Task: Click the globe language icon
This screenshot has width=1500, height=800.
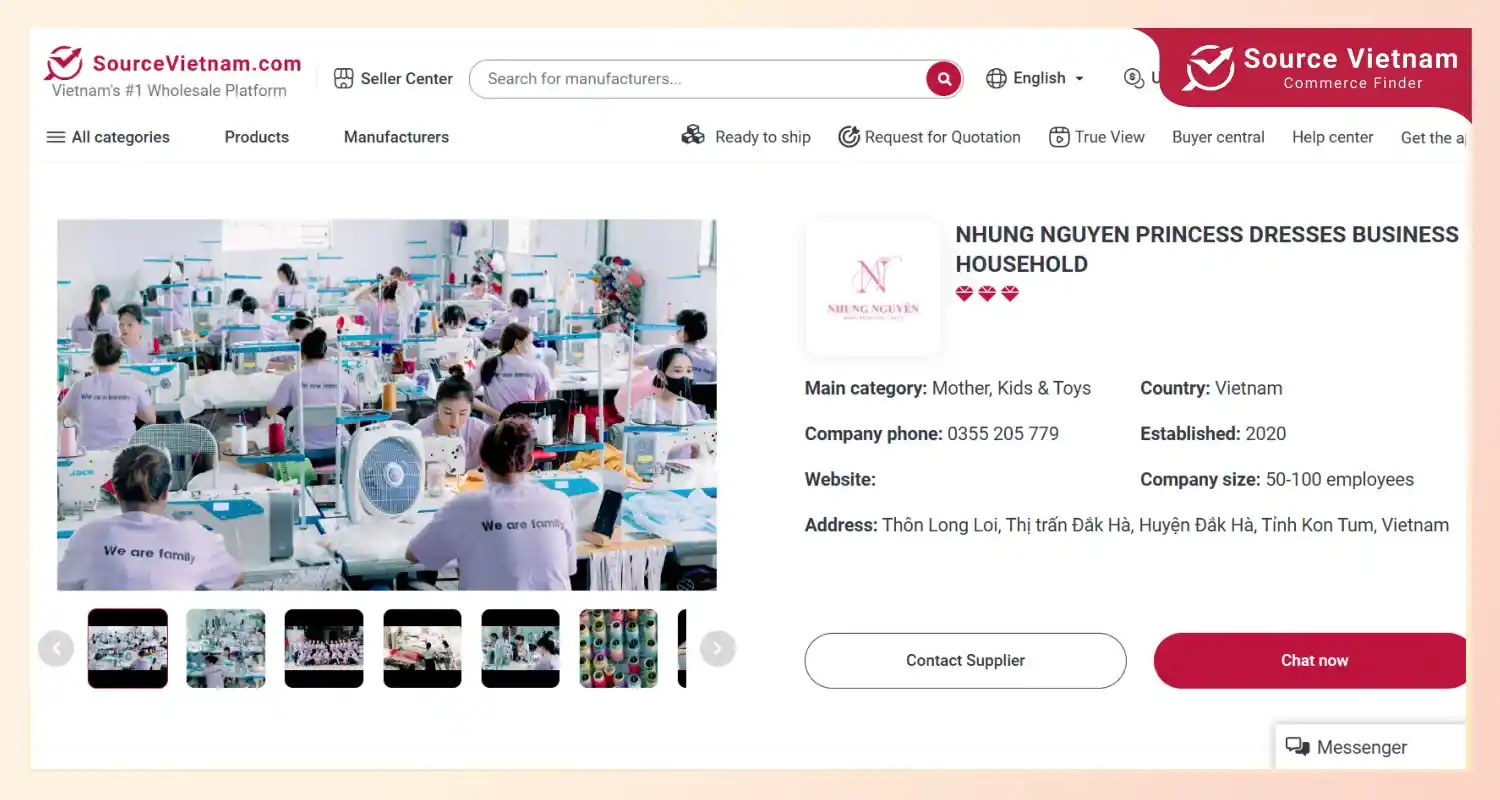Action: 996,78
